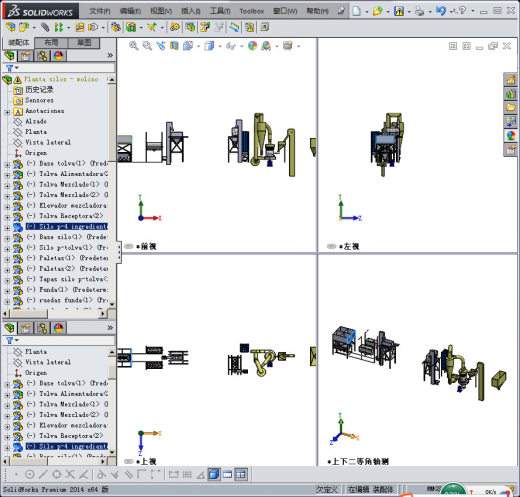Viewport: 520px width, 497px height.
Task: Select Origen in lower feature tree
Action: tap(36, 373)
